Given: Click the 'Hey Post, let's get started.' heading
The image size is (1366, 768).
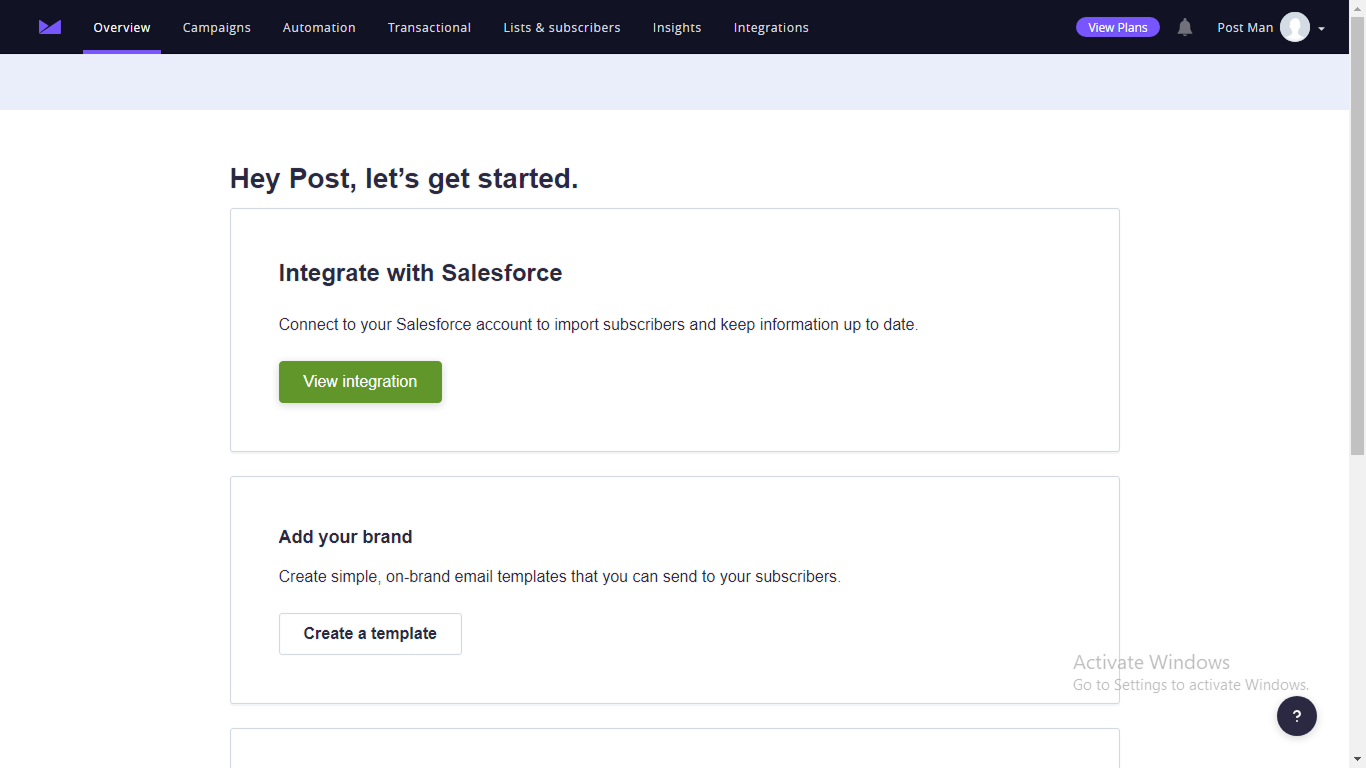Looking at the screenshot, I should pos(404,179).
